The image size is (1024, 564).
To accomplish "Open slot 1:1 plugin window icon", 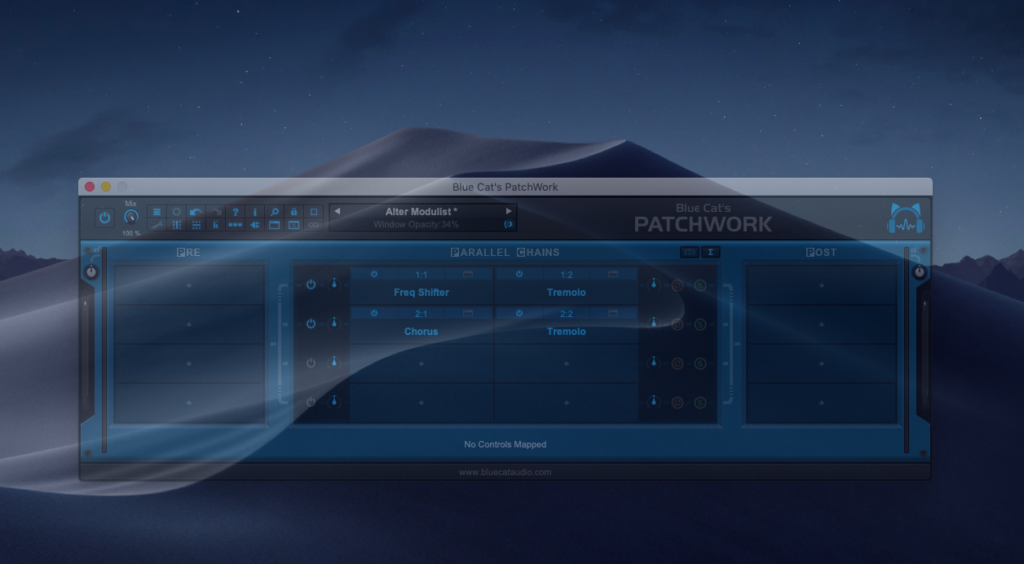I will (x=468, y=274).
